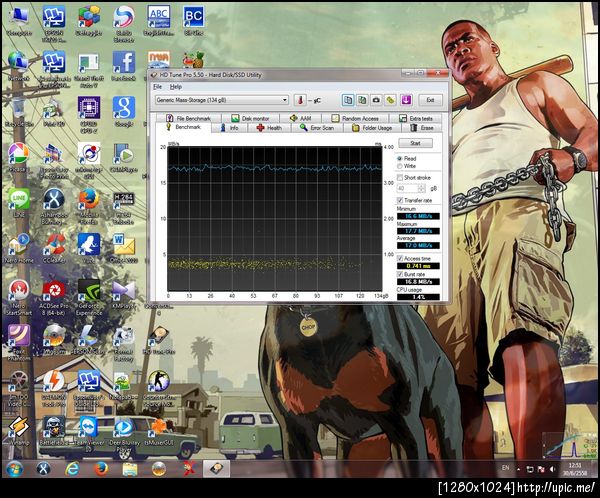600x498 pixels.
Task: Switch to the File Benchmark tab
Action: pyautogui.click(x=188, y=118)
